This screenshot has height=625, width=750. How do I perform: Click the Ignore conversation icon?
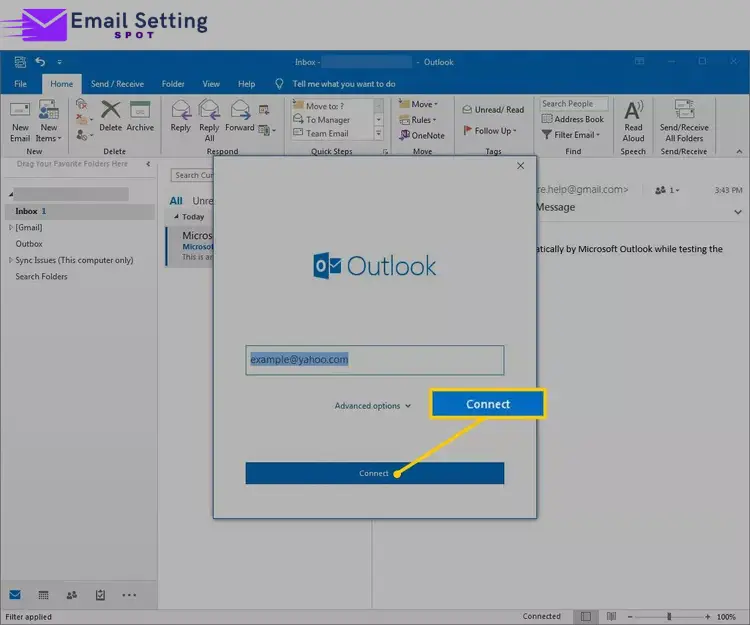(81, 104)
